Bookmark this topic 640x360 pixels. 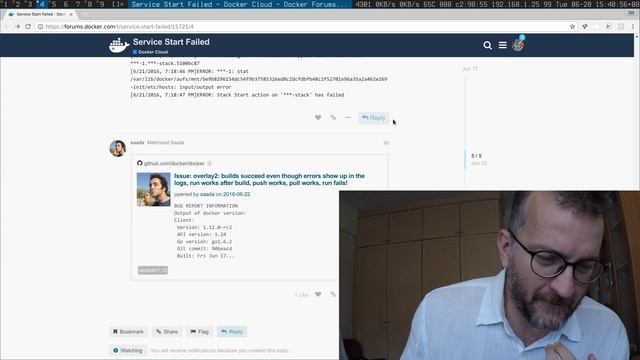click(x=128, y=332)
